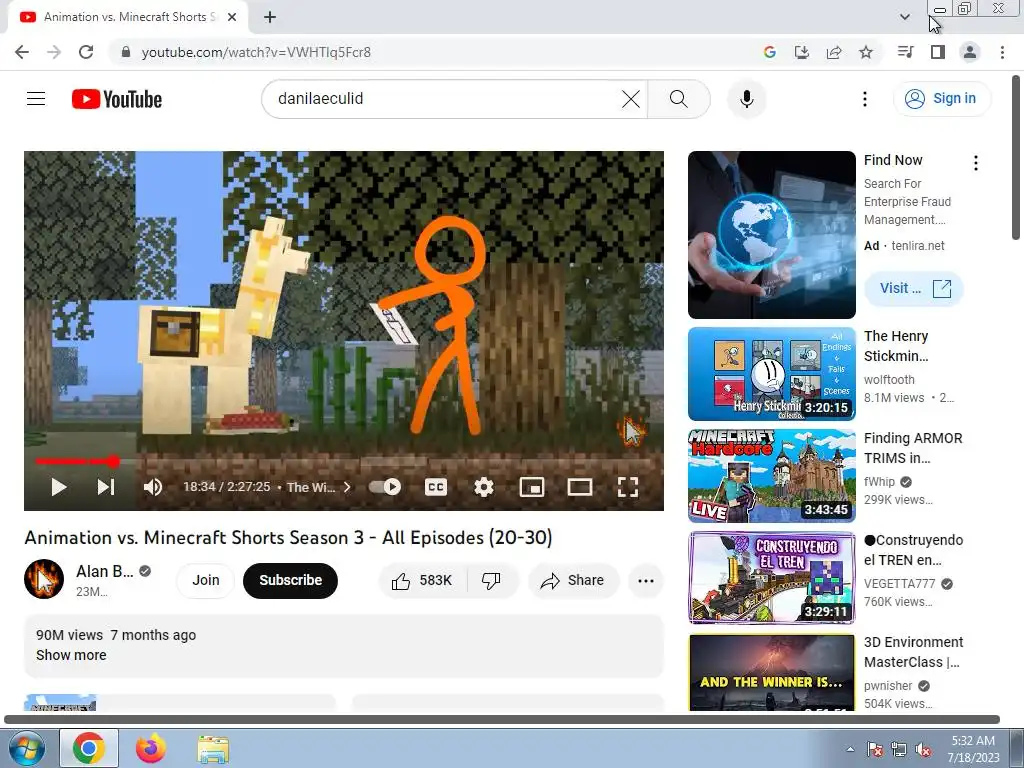This screenshot has height=768, width=1024.
Task: Open 'Finding ARMOR TRIMS in...' video title
Action: 913,448
